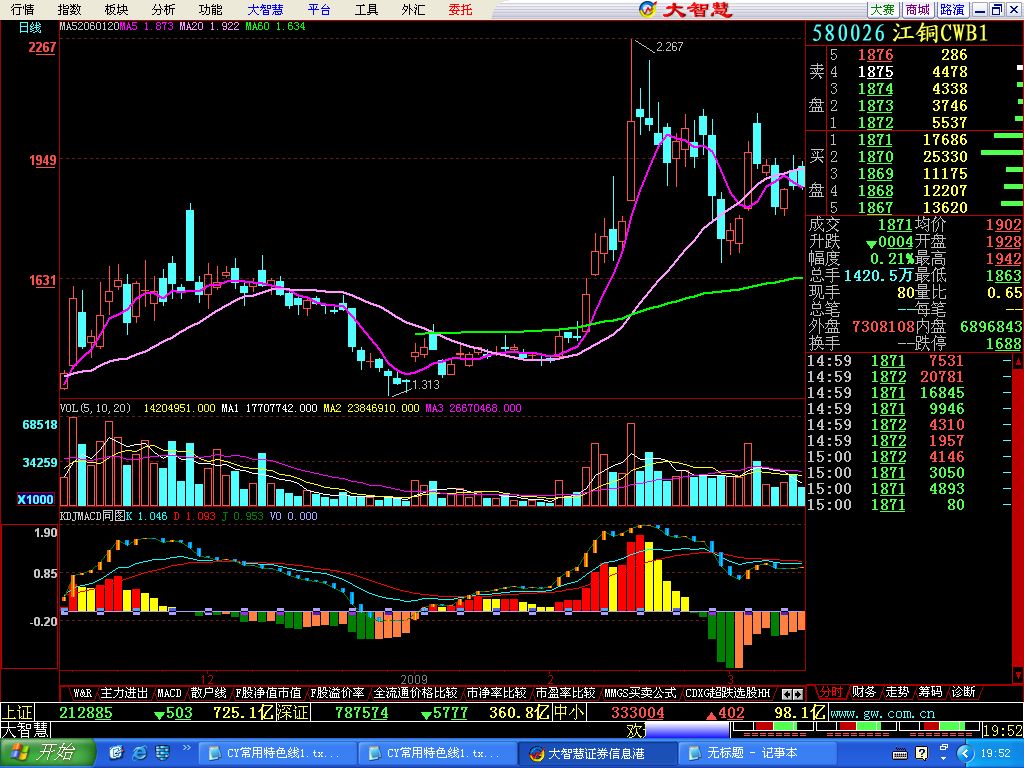Open the 大智慧 menu

click(x=265, y=9)
